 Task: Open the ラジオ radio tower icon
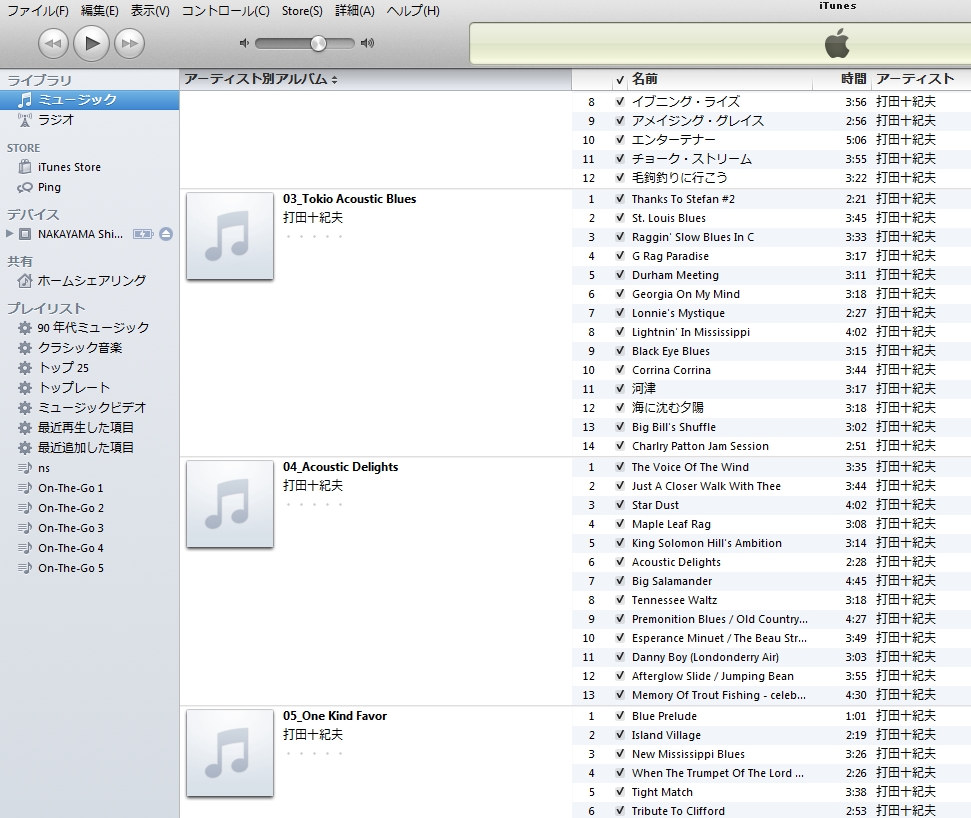pos(25,120)
